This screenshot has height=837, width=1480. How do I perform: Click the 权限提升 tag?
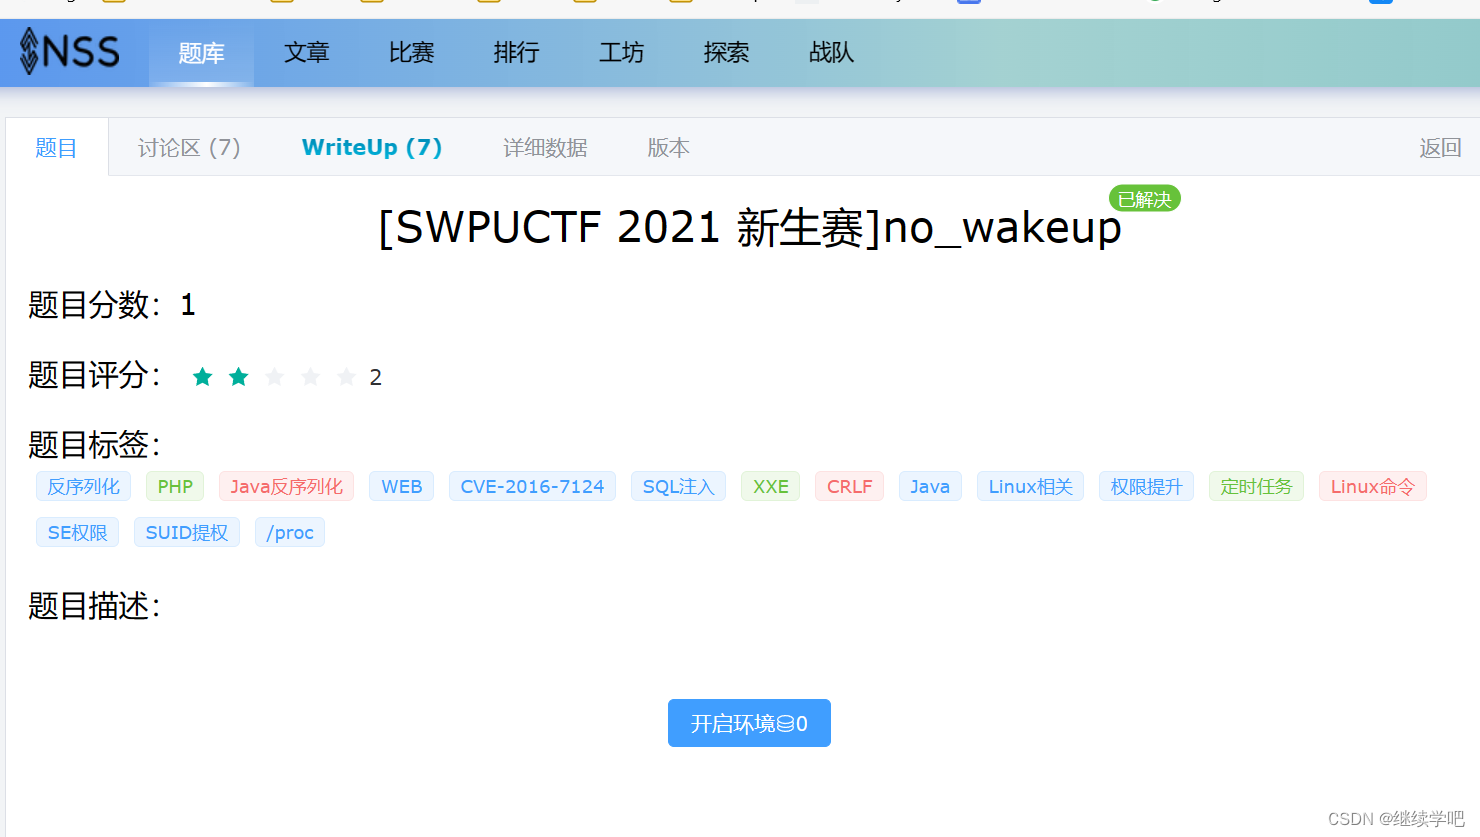(1146, 487)
